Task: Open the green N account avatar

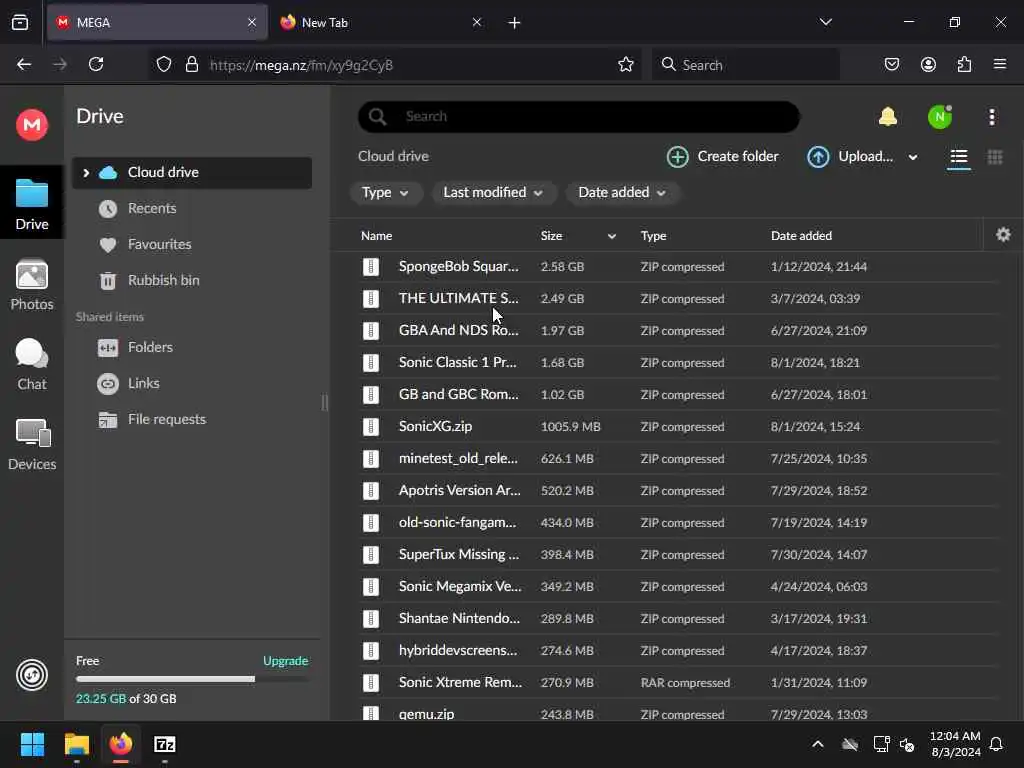Action: click(940, 117)
